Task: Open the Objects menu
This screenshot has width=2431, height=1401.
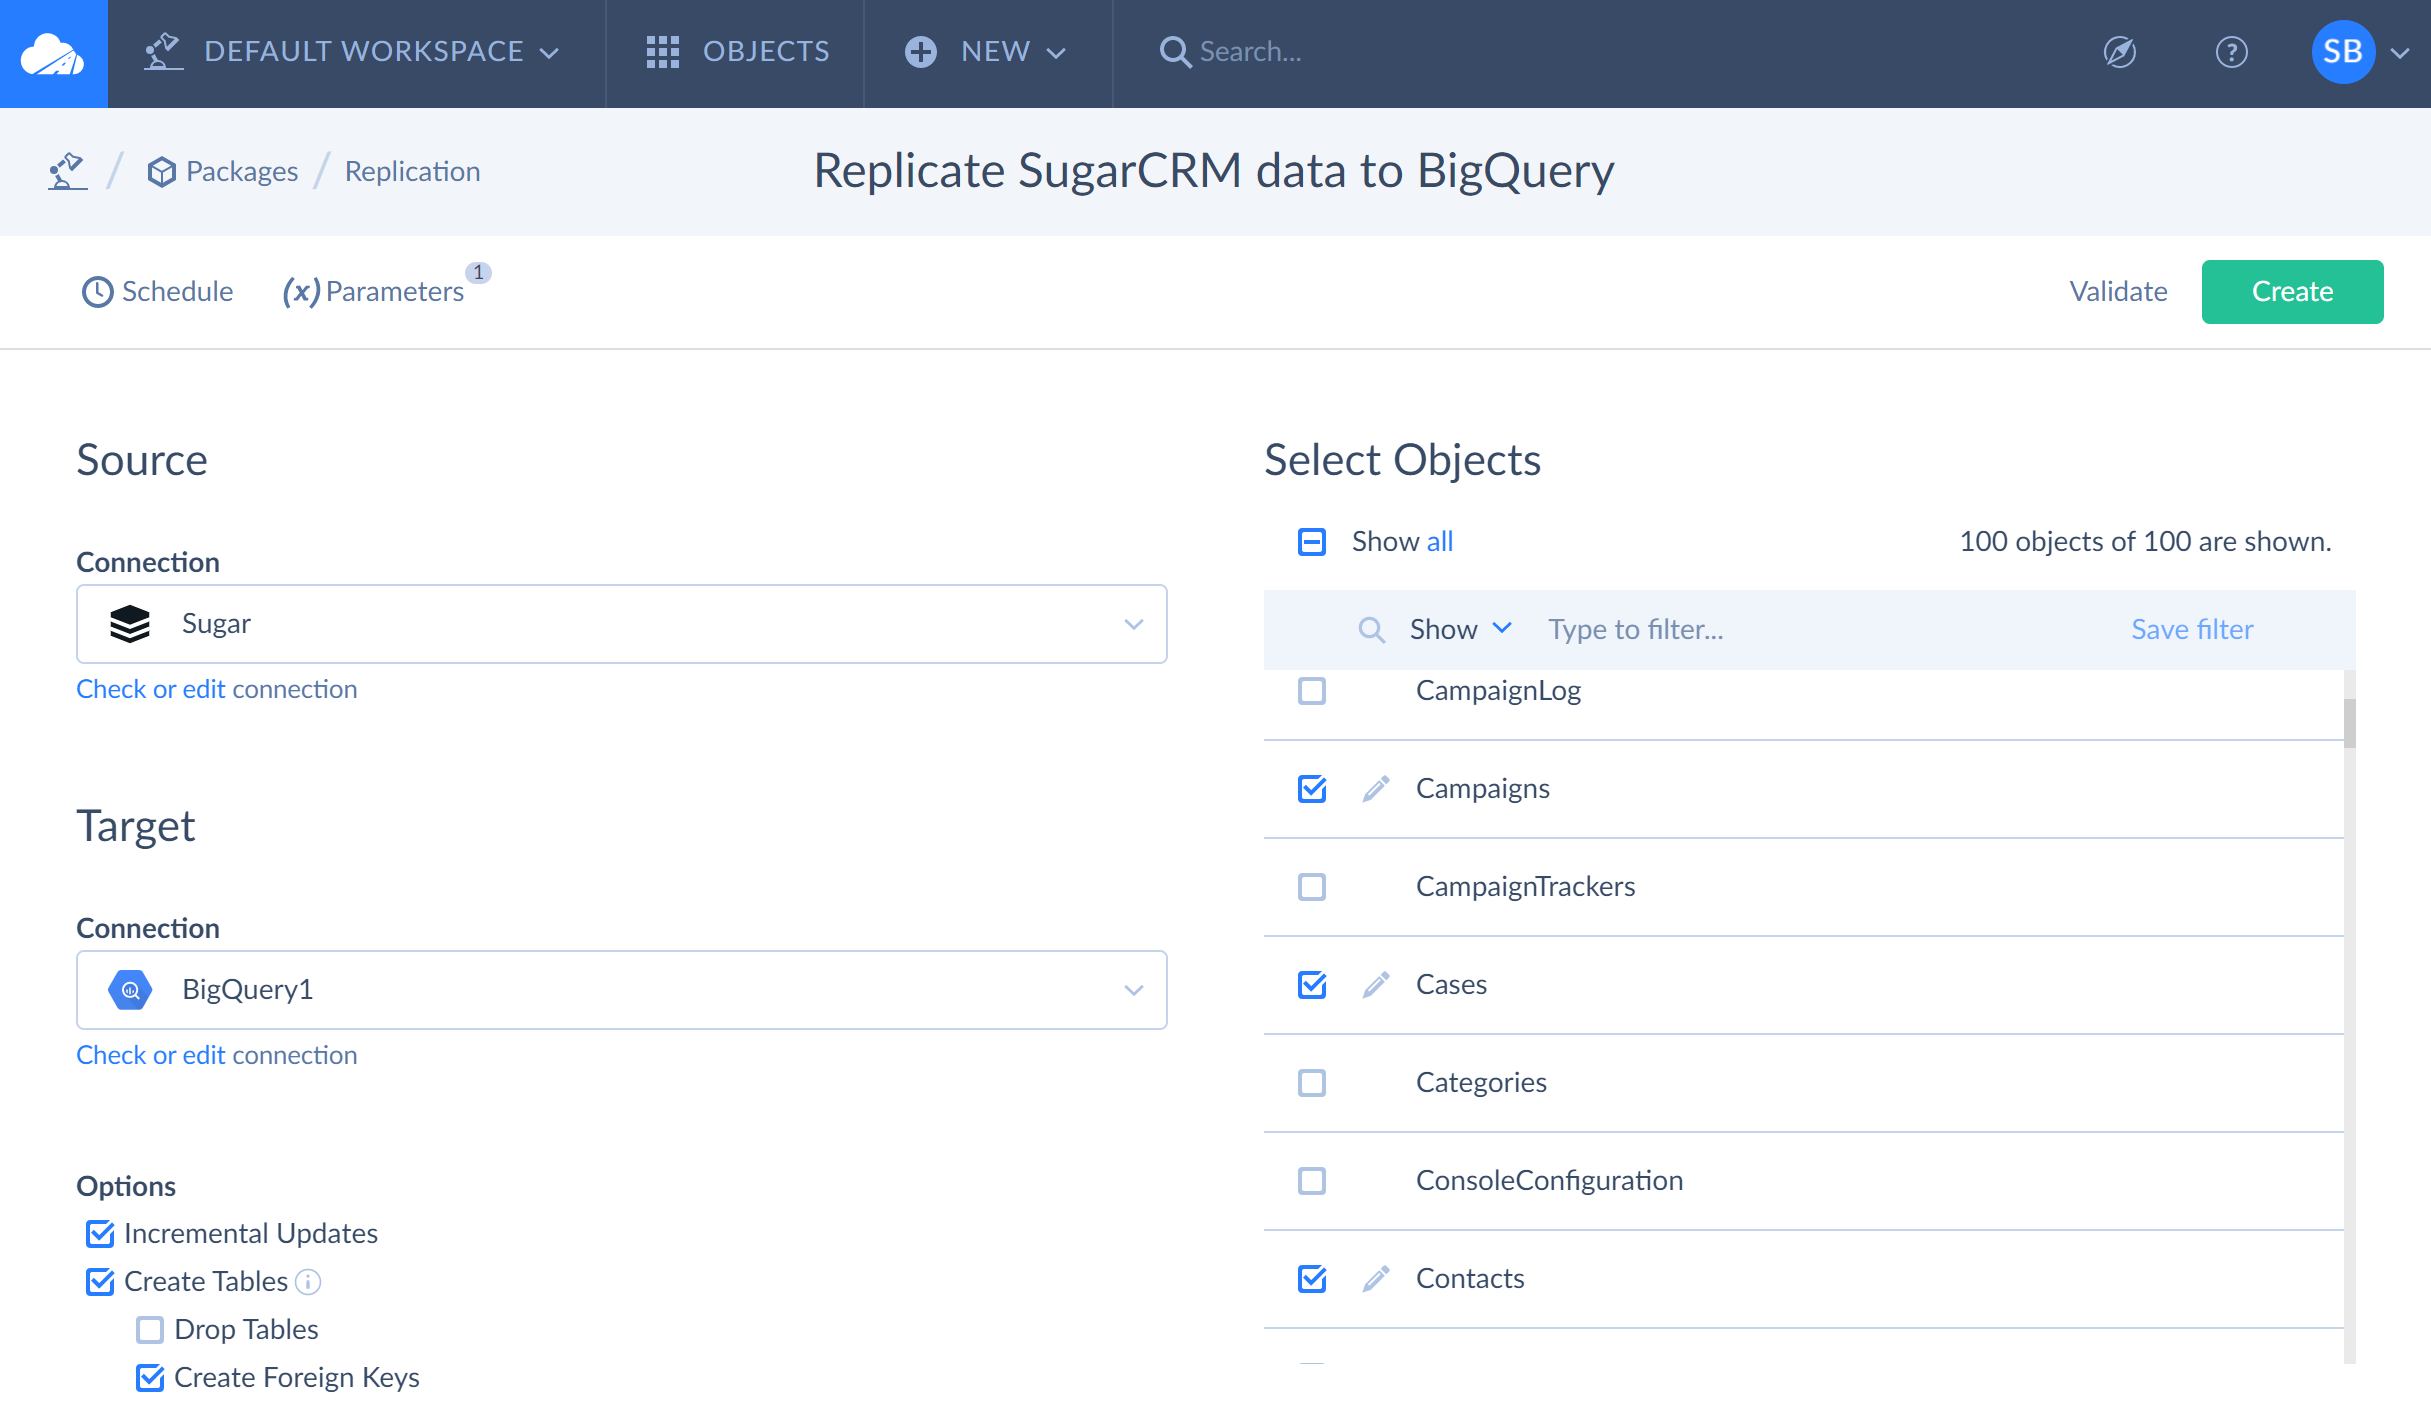Action: tap(737, 52)
